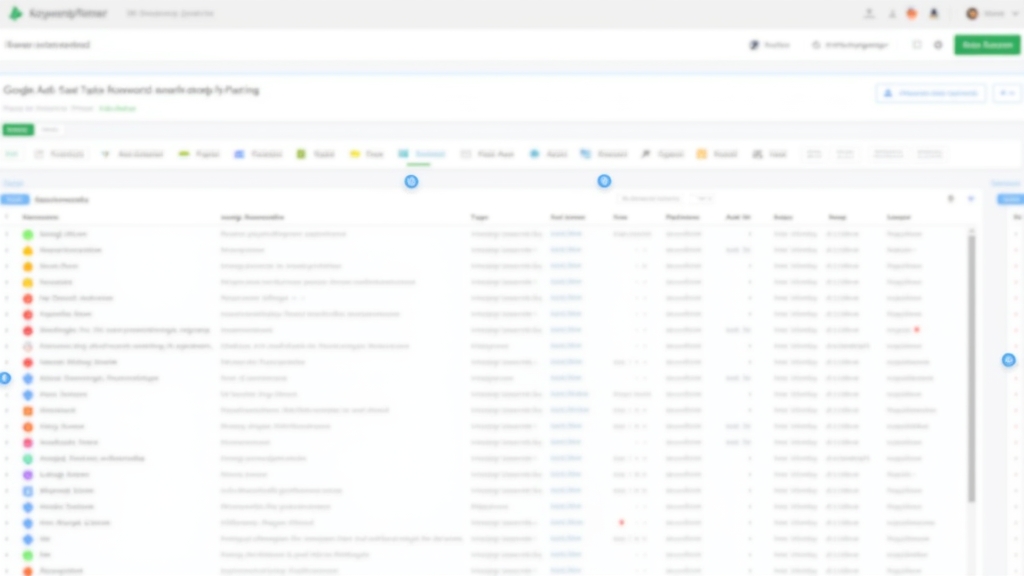
Task: Click the green pill tab under the page title
Action: (x=18, y=129)
